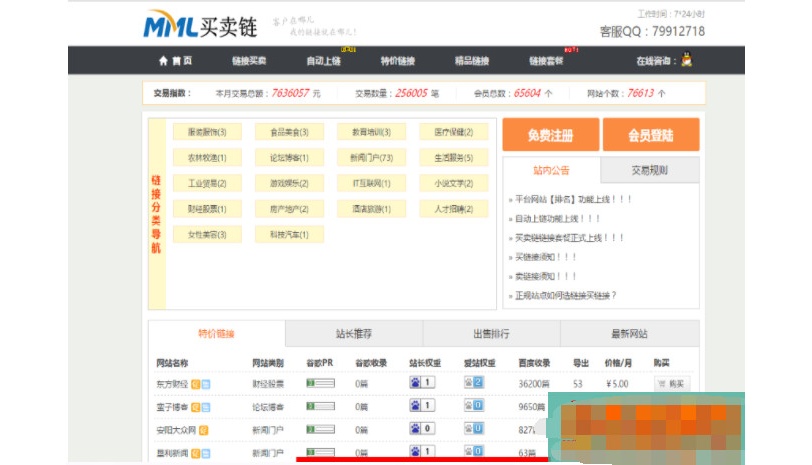The height and width of the screenshot is (465, 812).
Task: Click the Google PR bar for 东方财经
Action: pos(320,384)
